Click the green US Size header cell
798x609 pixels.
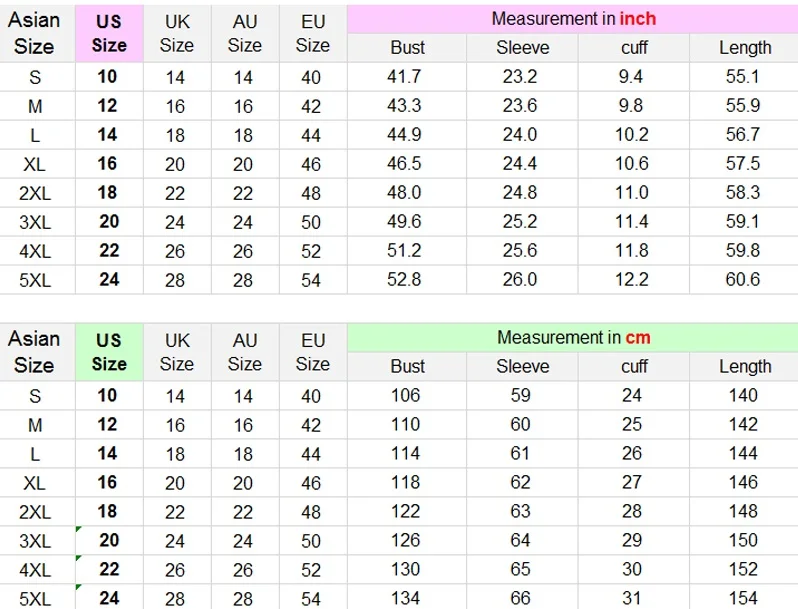(109, 352)
